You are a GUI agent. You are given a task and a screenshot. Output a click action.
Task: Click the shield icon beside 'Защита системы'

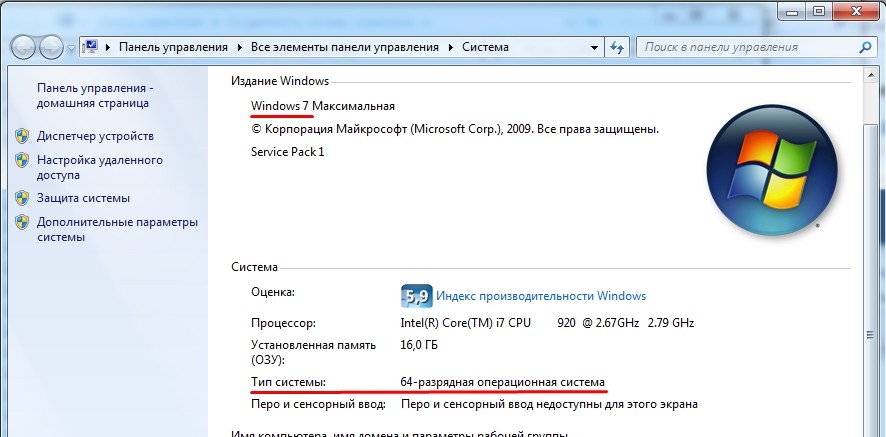pos(22,197)
